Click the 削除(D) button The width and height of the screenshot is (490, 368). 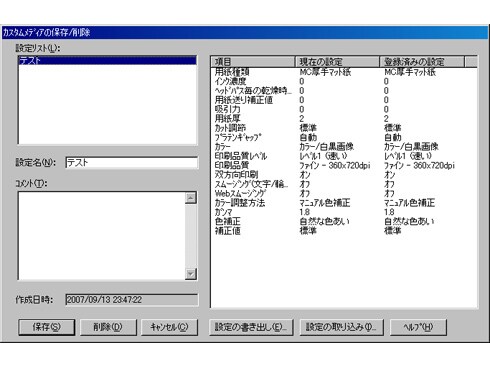tap(108, 327)
